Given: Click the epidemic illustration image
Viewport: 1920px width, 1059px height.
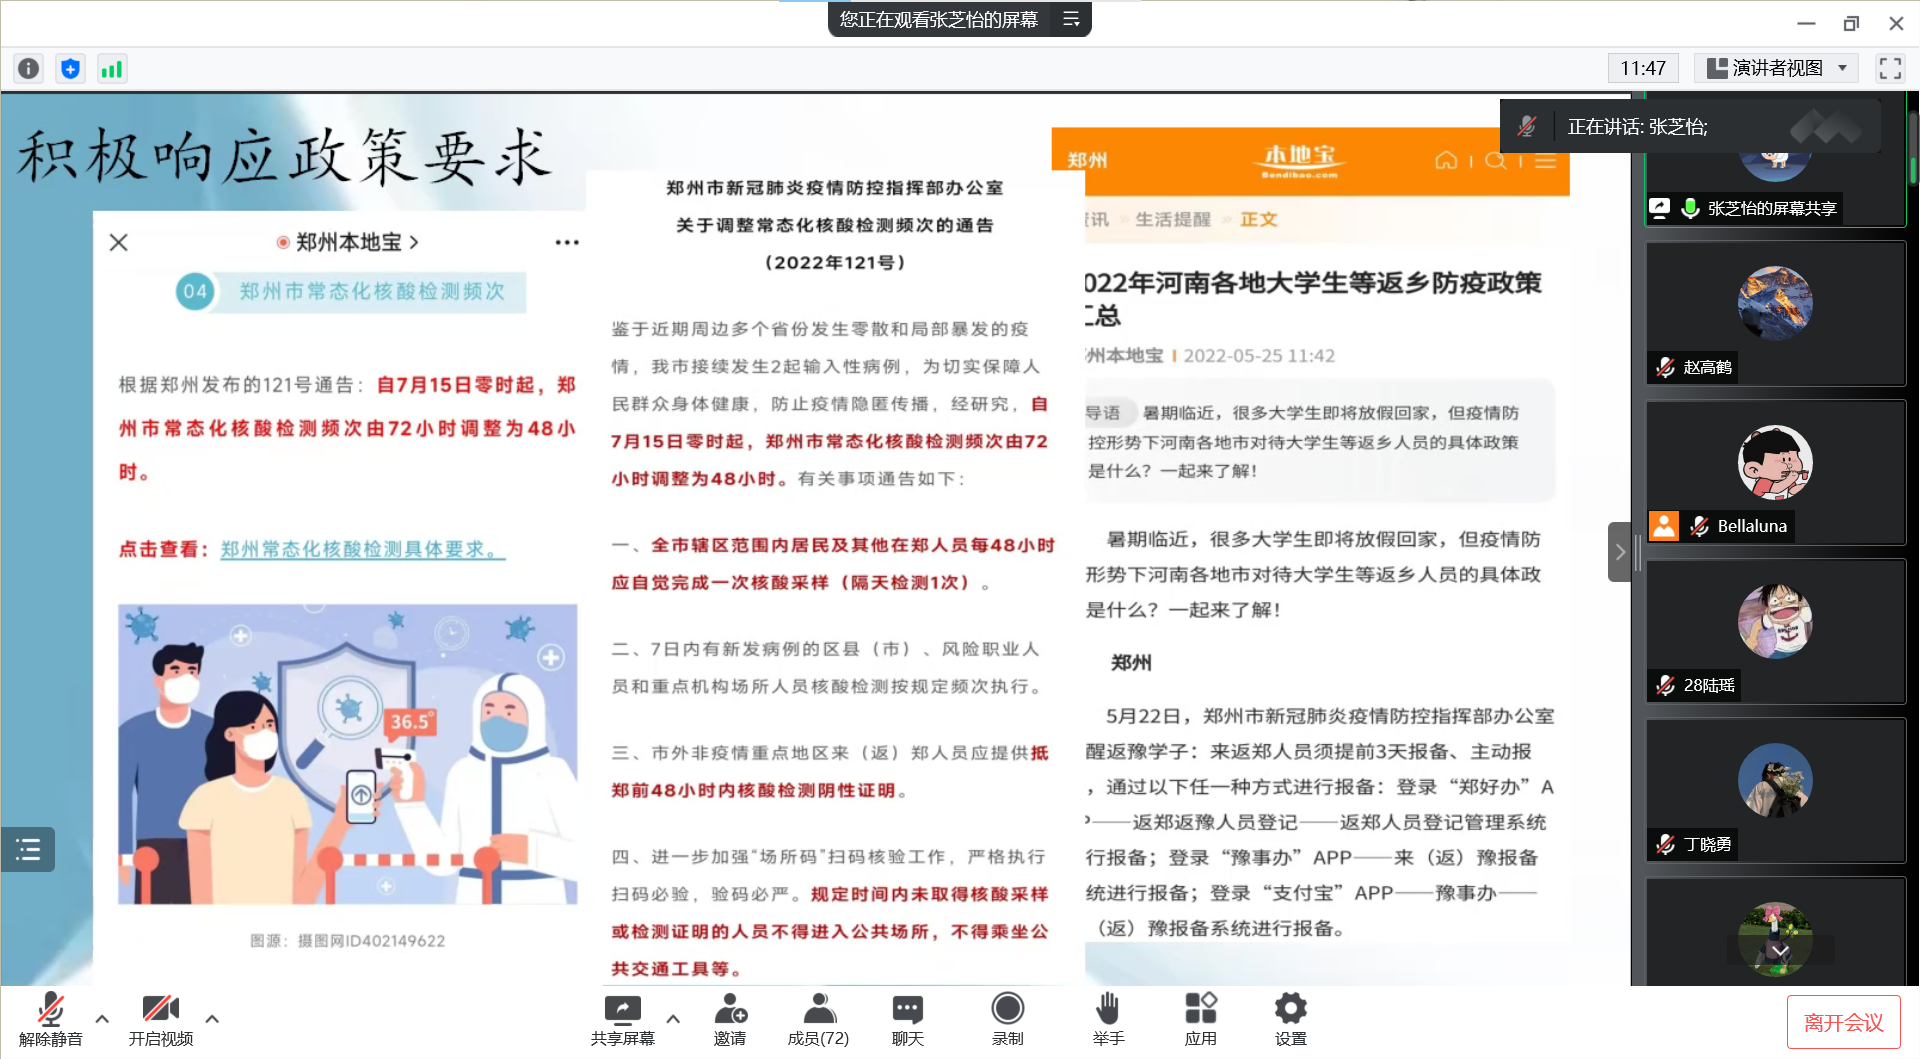Looking at the screenshot, I should point(347,754).
